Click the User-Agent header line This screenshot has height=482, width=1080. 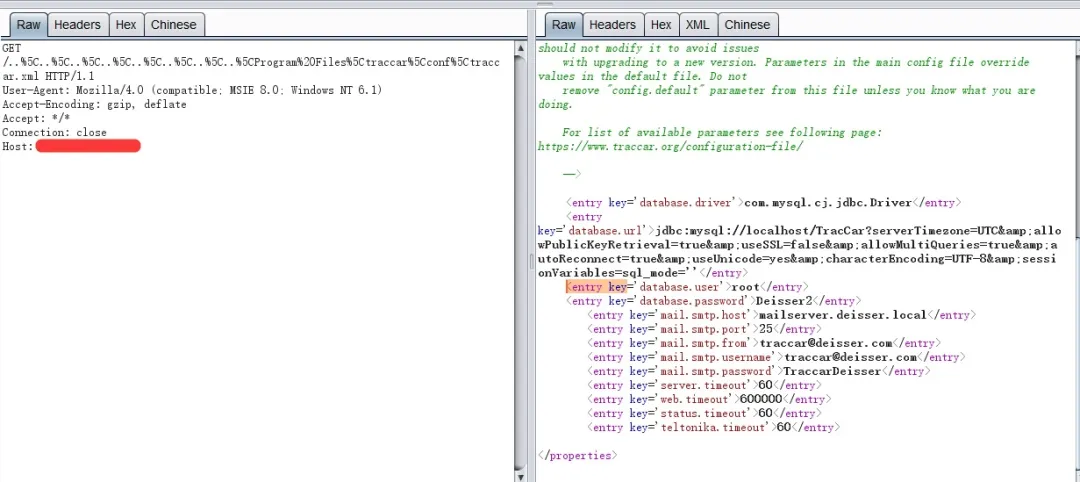tap(191, 90)
